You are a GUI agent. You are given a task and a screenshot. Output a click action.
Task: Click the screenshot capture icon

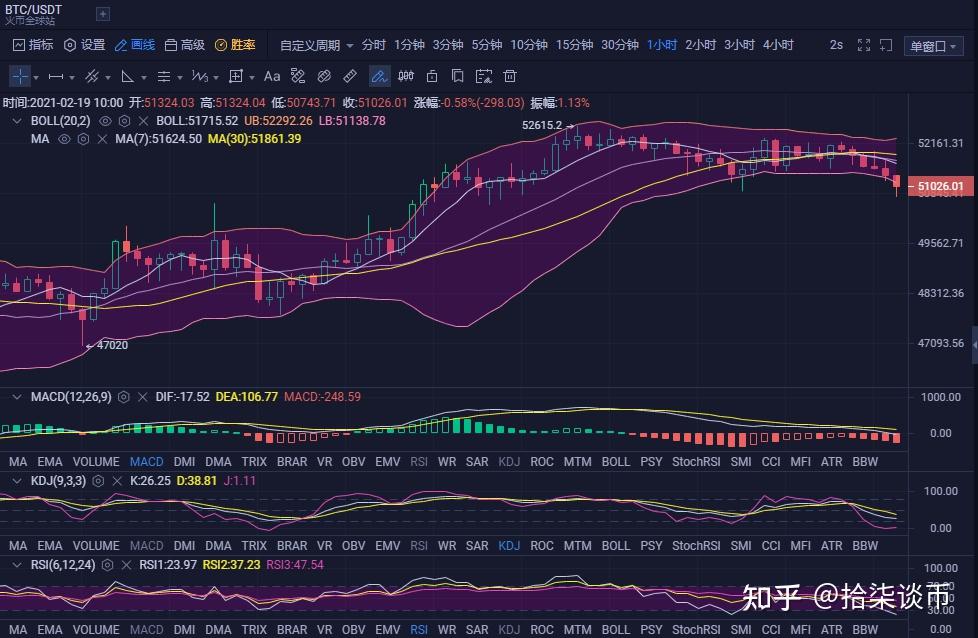(x=484, y=76)
